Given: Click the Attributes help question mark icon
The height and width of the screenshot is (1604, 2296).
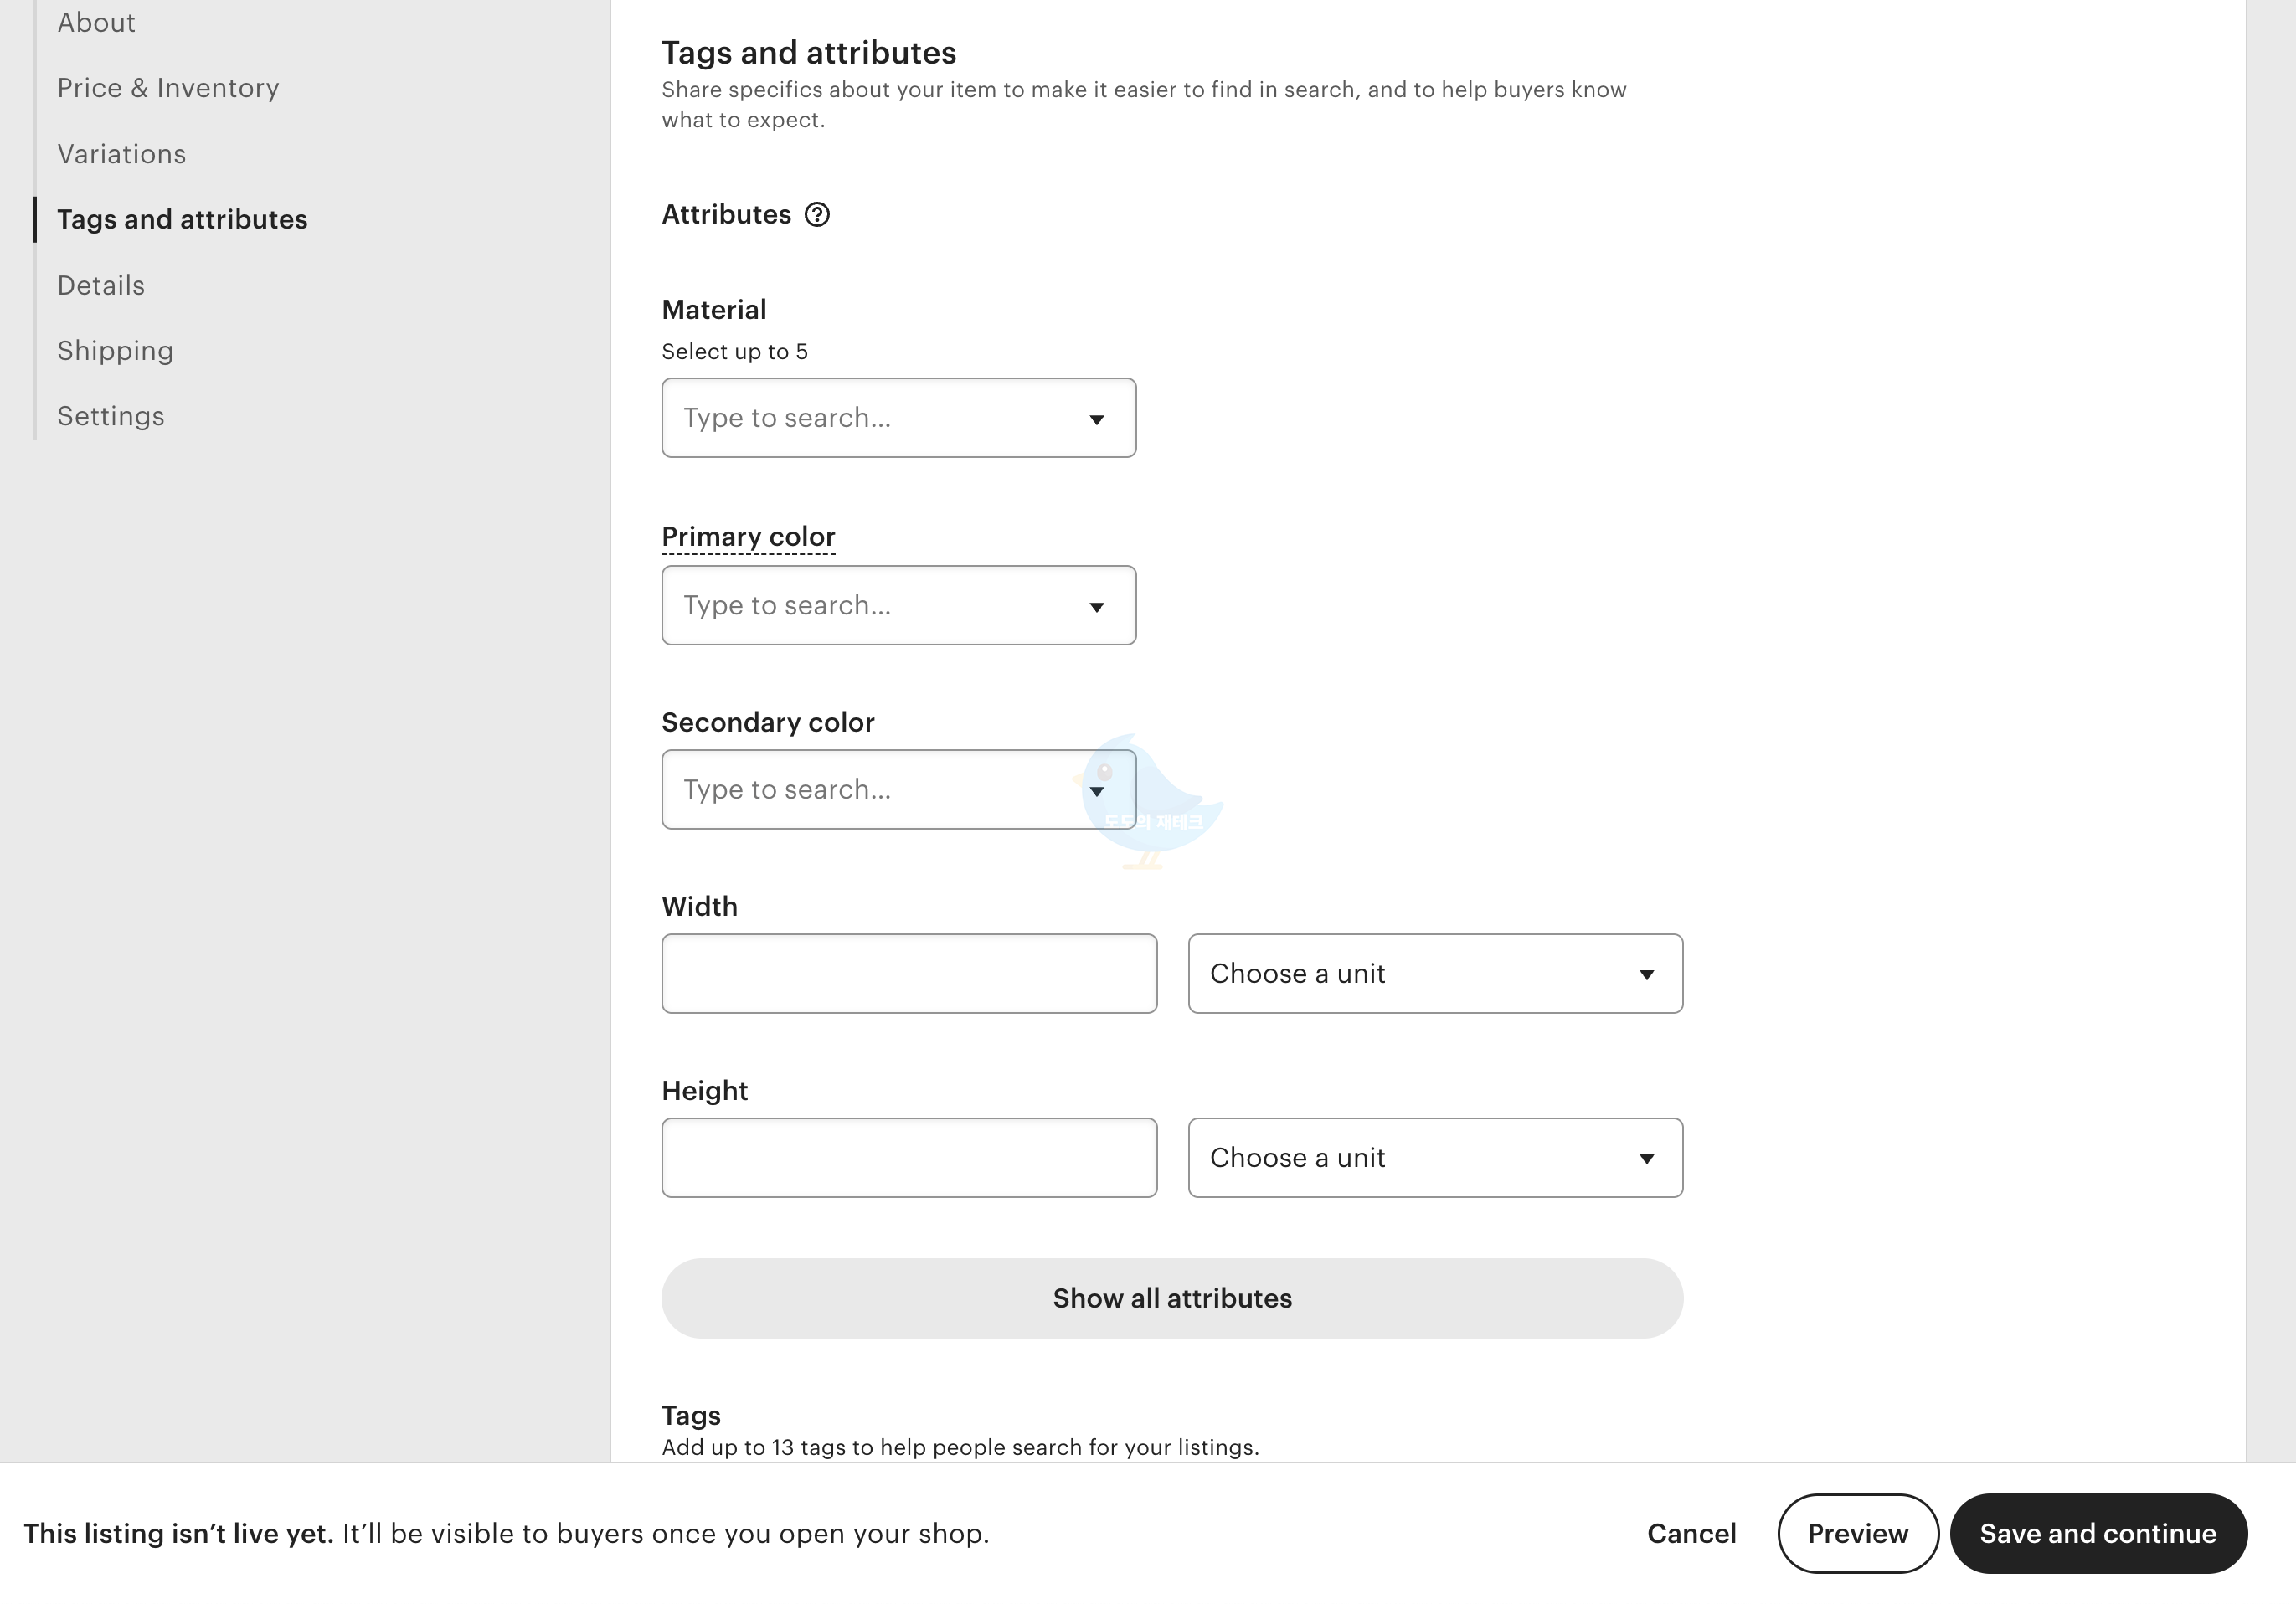Looking at the screenshot, I should [x=817, y=215].
